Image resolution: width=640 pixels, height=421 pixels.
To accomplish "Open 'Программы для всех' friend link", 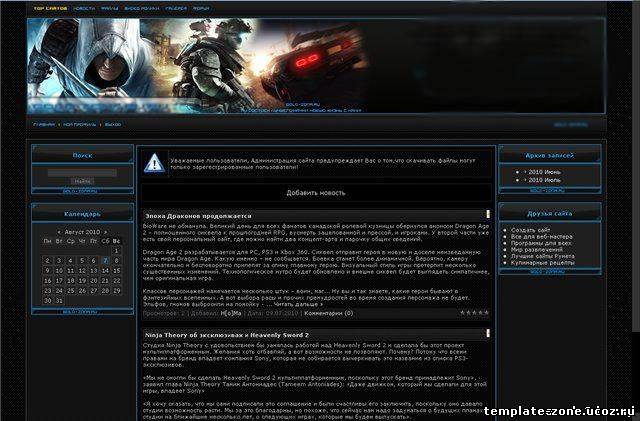I will 541,243.
